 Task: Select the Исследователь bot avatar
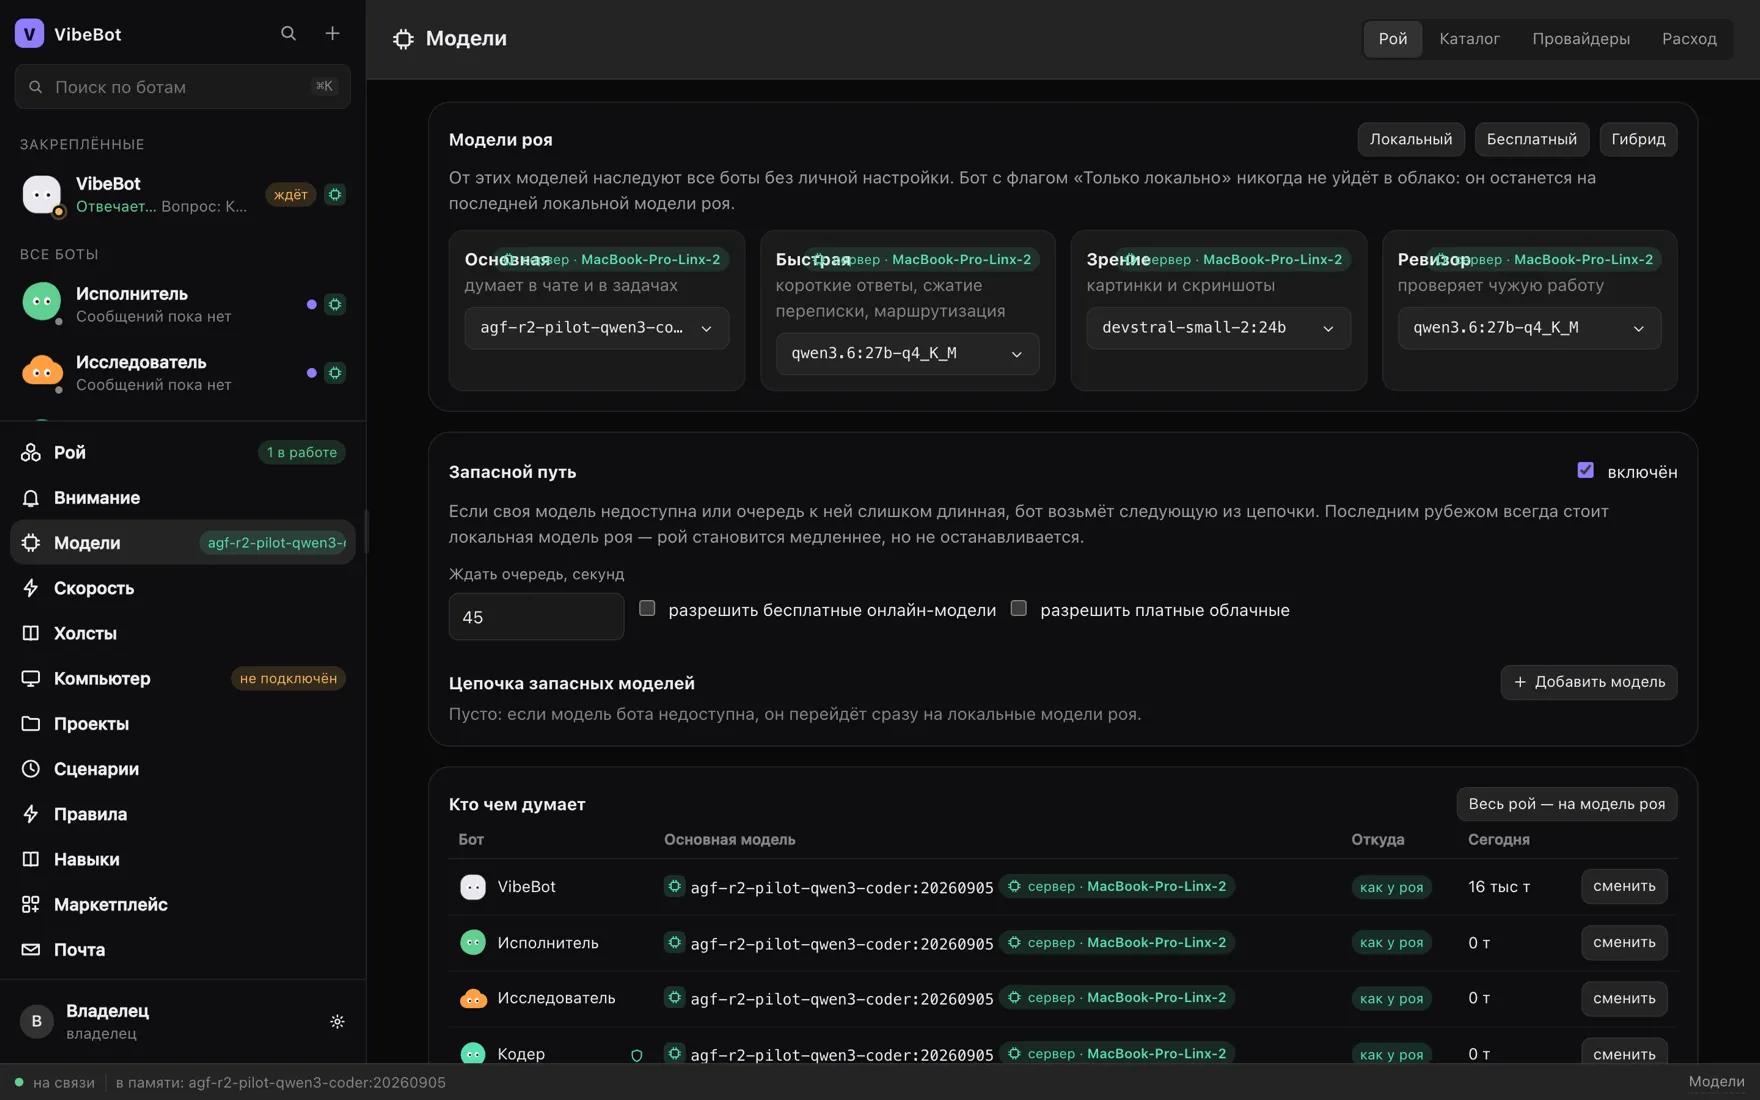pyautogui.click(x=42, y=372)
